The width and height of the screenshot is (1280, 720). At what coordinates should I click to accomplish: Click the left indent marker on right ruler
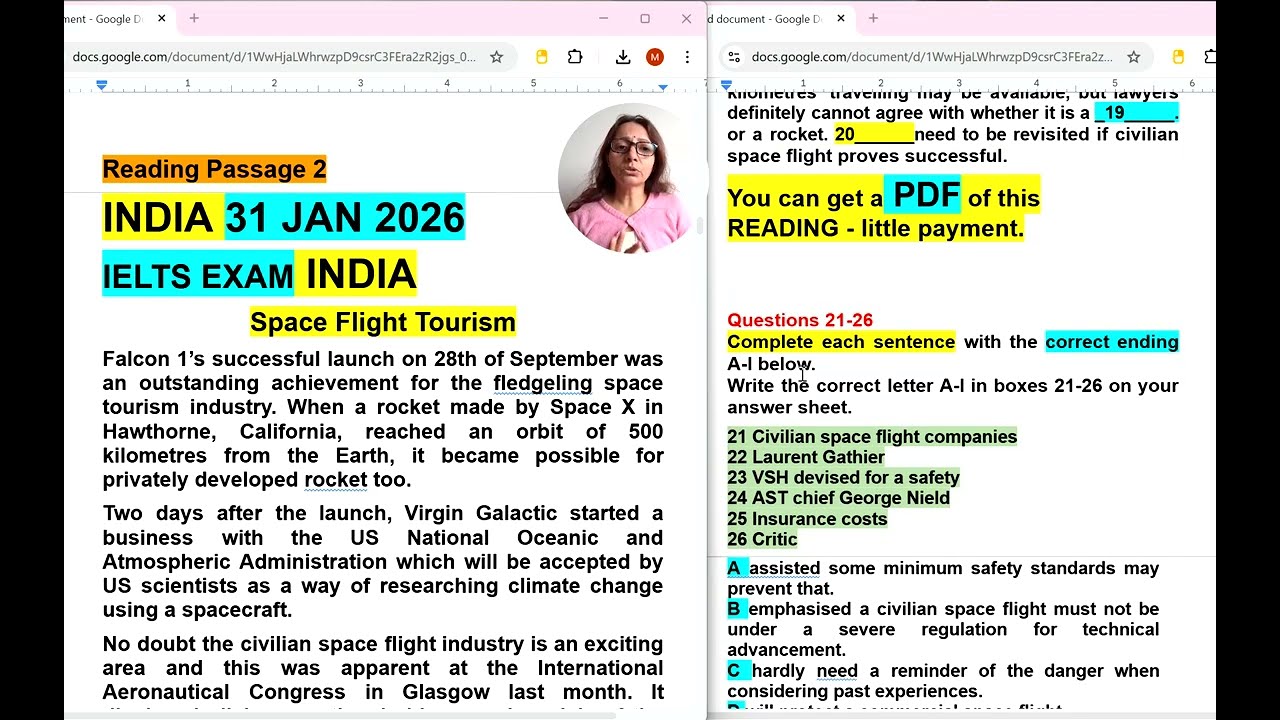726,86
